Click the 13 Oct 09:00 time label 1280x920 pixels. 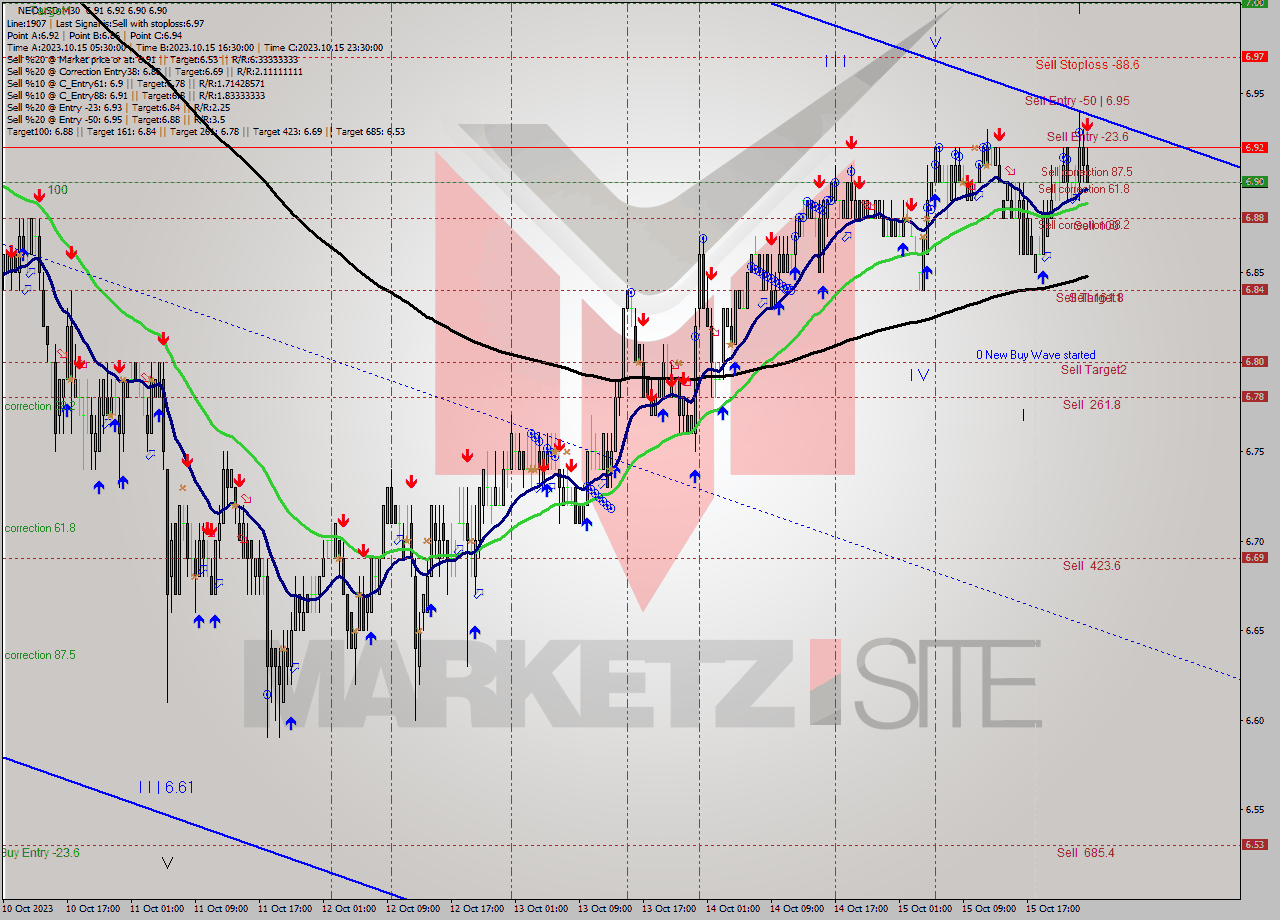pyautogui.click(x=605, y=909)
